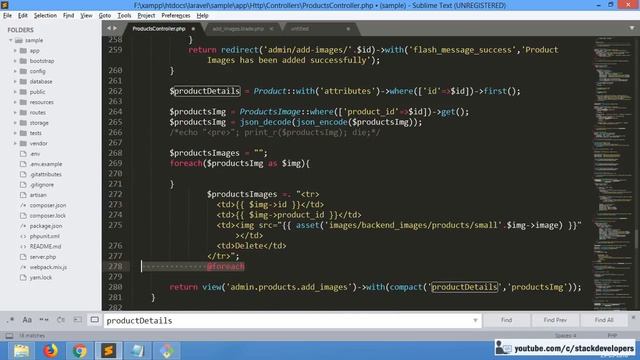This screenshot has width=640, height=360.
Task: Expand the resources folder
Action: coord(16,102)
